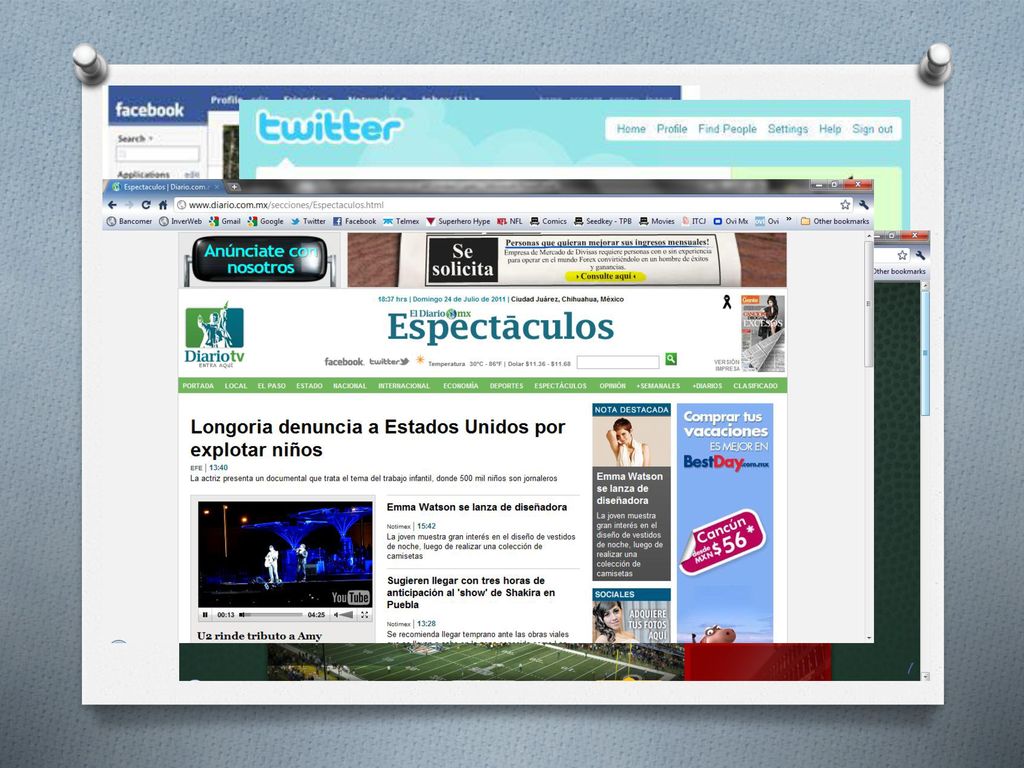The image size is (1024, 768).
Task: Open NACIONAL menu section
Action: 350,386
